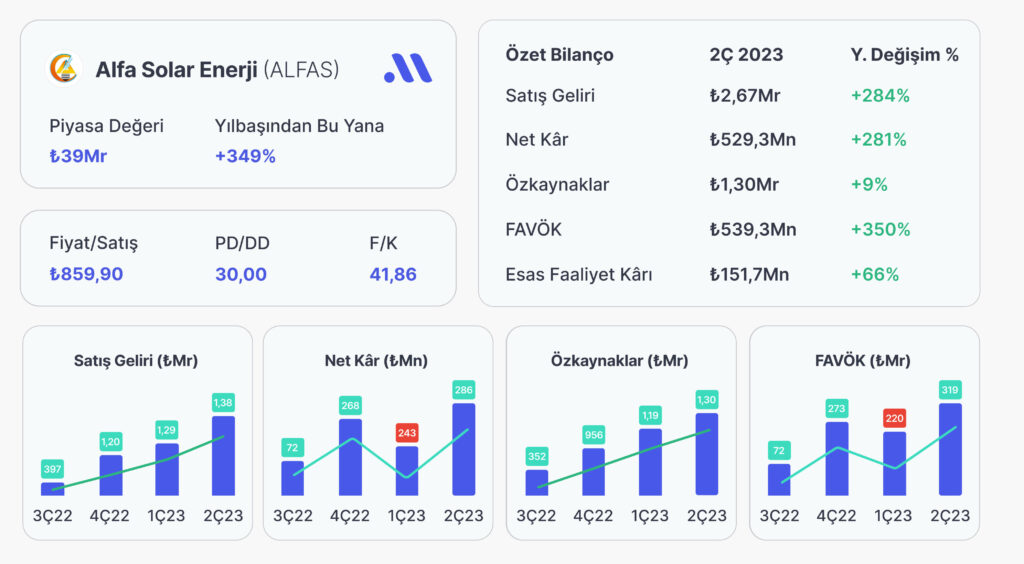The width and height of the screenshot is (1024, 564).
Task: Click the +350% change value
Action: (880, 230)
